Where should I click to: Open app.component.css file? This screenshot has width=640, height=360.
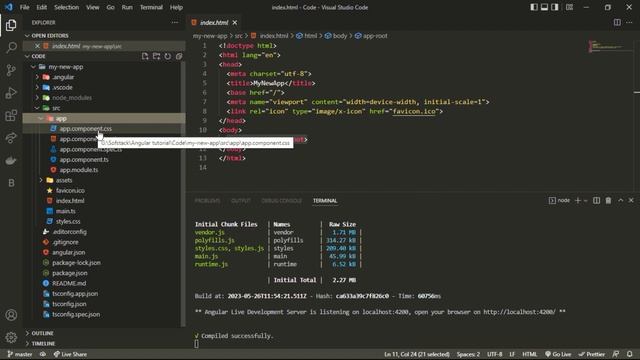tap(104, 129)
